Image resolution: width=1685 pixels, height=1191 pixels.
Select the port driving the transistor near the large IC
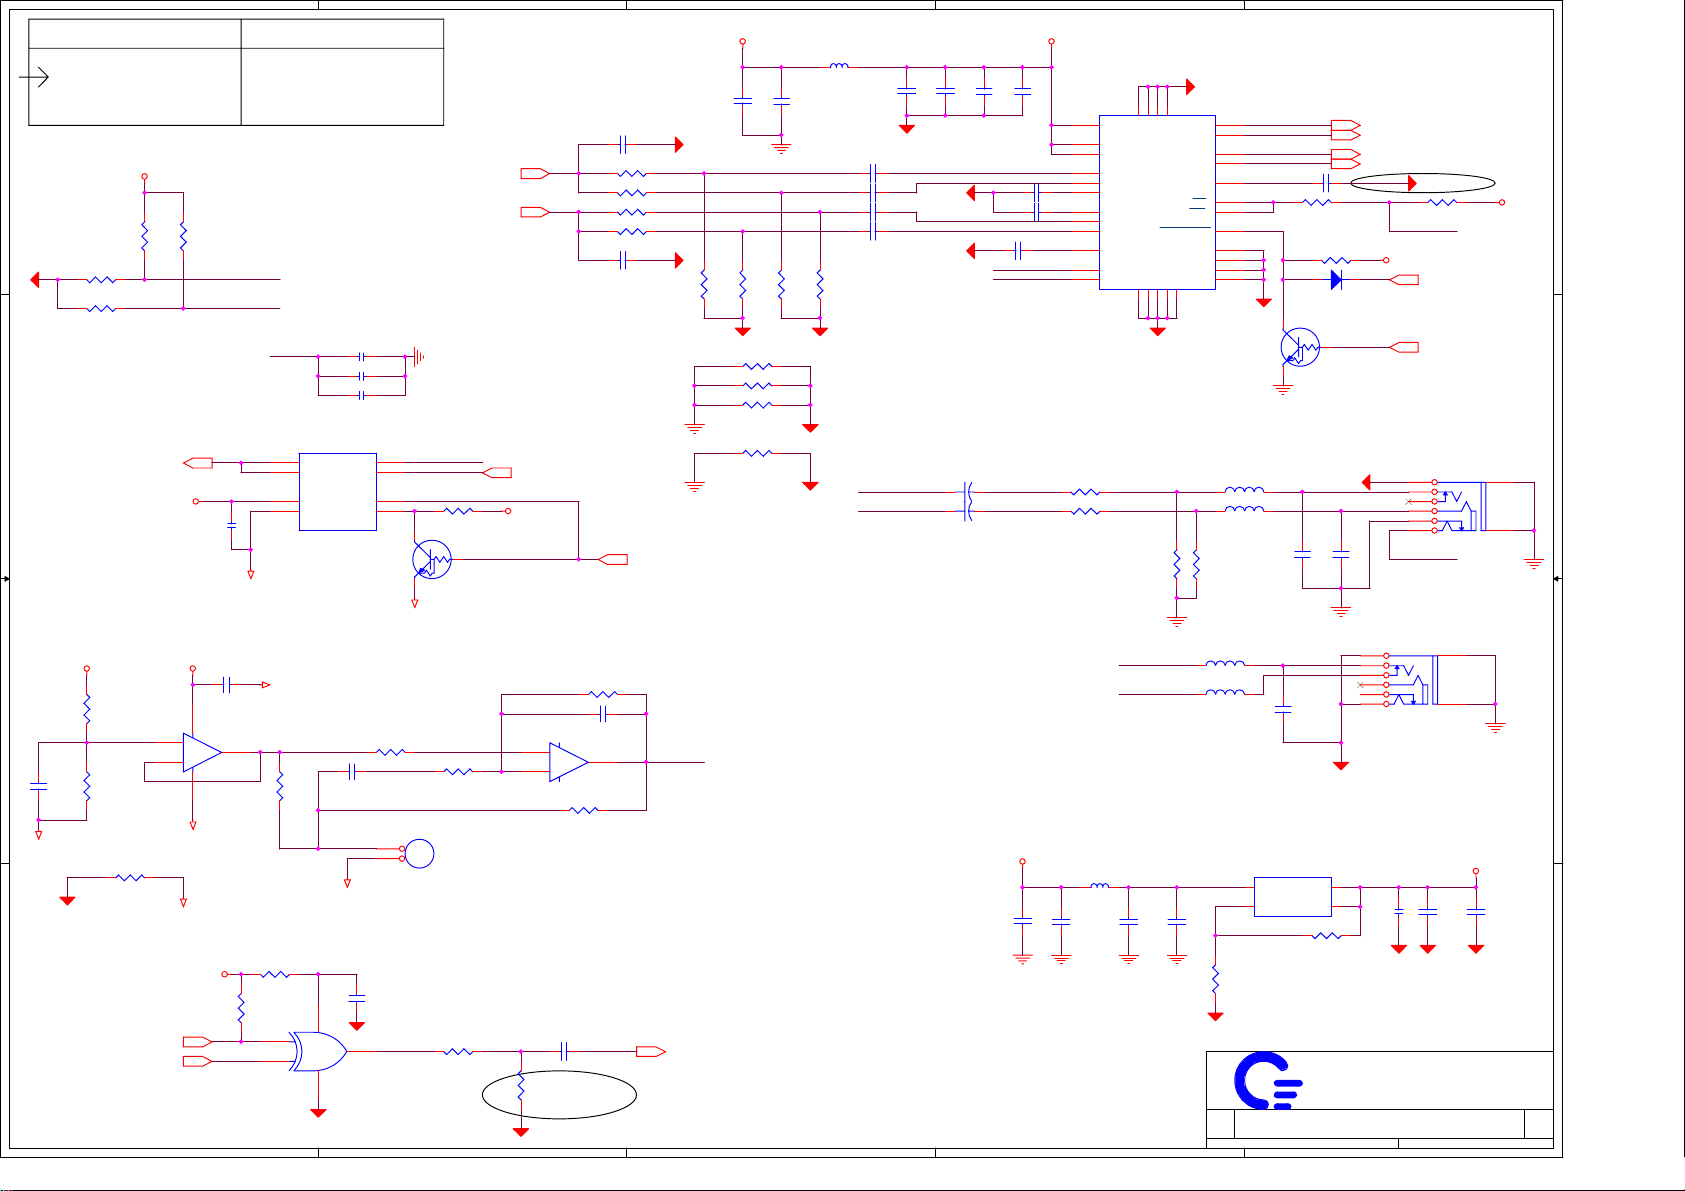[1404, 347]
